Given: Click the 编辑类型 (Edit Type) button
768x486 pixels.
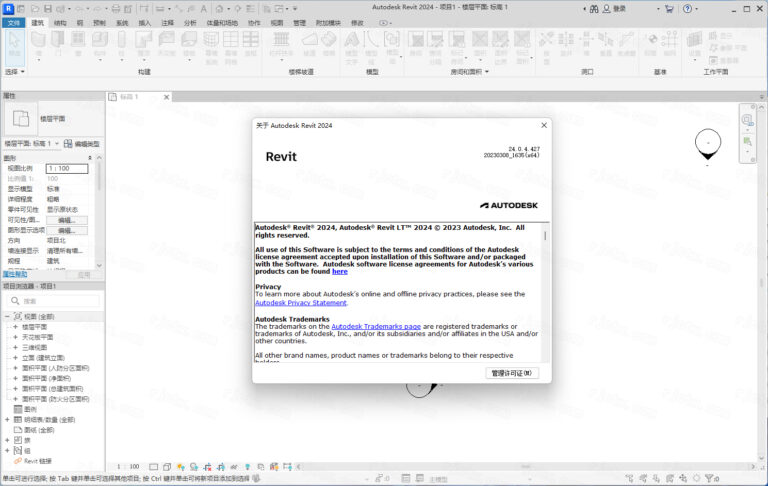Looking at the screenshot, I should (82, 144).
